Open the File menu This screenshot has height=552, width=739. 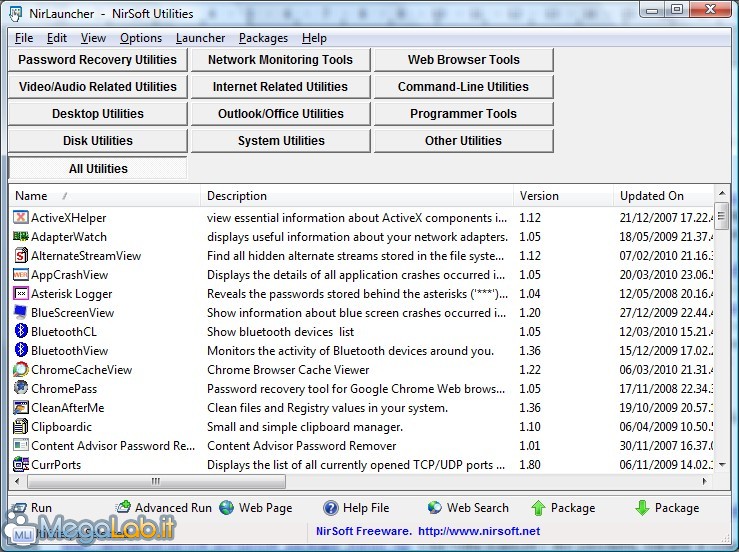24,38
